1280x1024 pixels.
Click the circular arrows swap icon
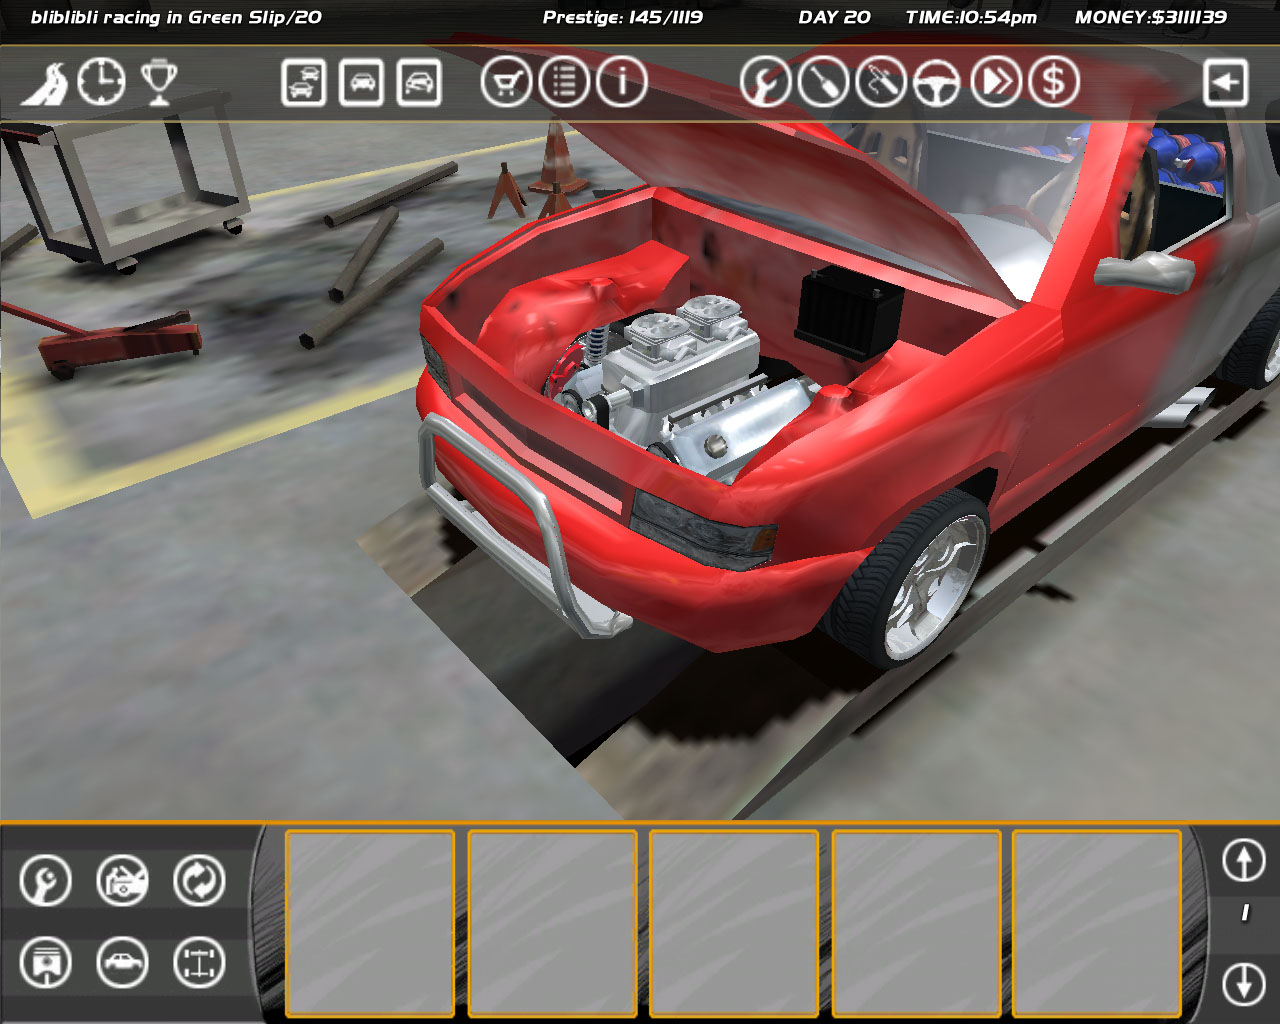[x=199, y=881]
